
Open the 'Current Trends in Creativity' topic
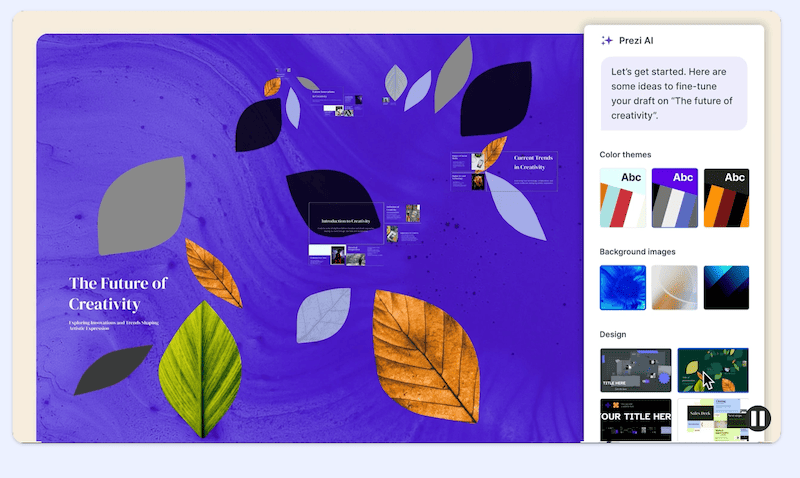(x=534, y=163)
